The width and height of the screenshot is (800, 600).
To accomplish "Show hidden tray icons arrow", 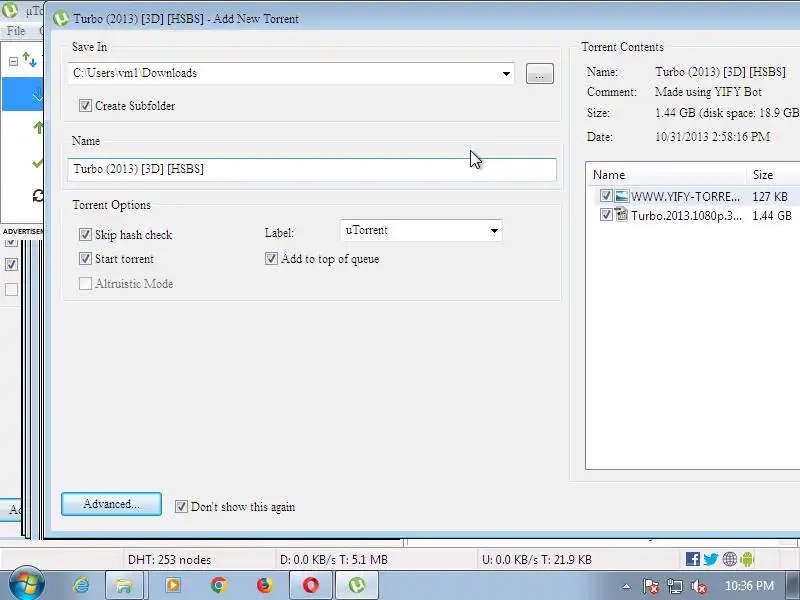I will (x=626, y=587).
